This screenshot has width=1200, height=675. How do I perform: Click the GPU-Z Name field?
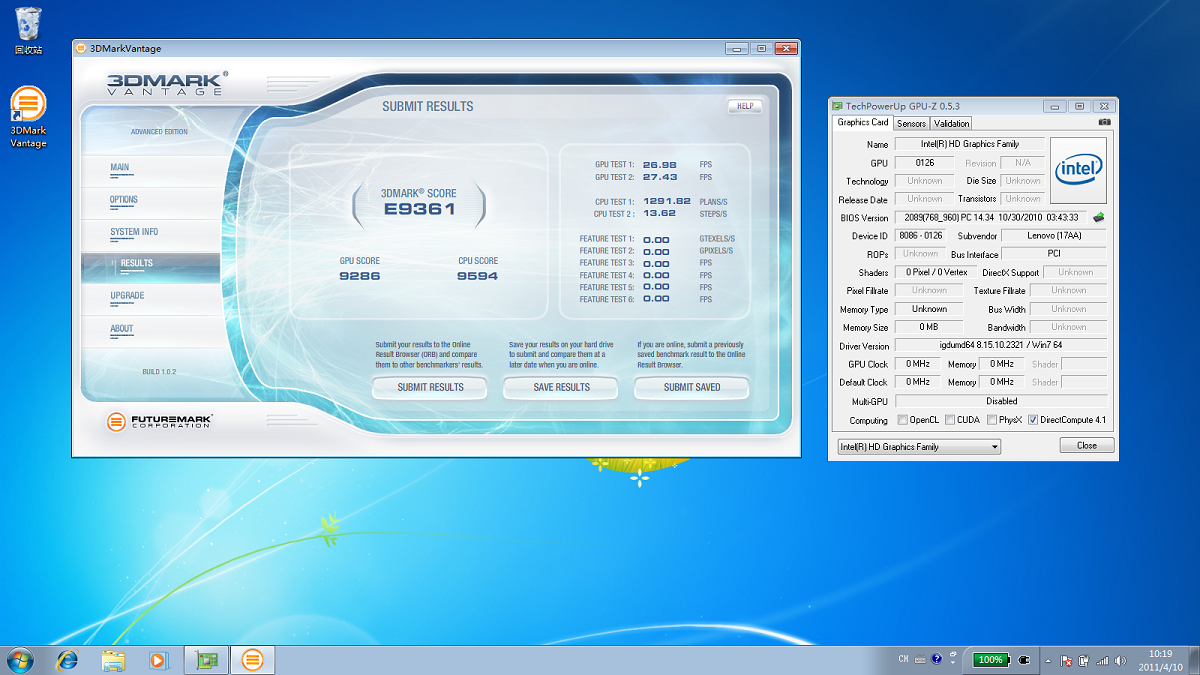click(969, 144)
